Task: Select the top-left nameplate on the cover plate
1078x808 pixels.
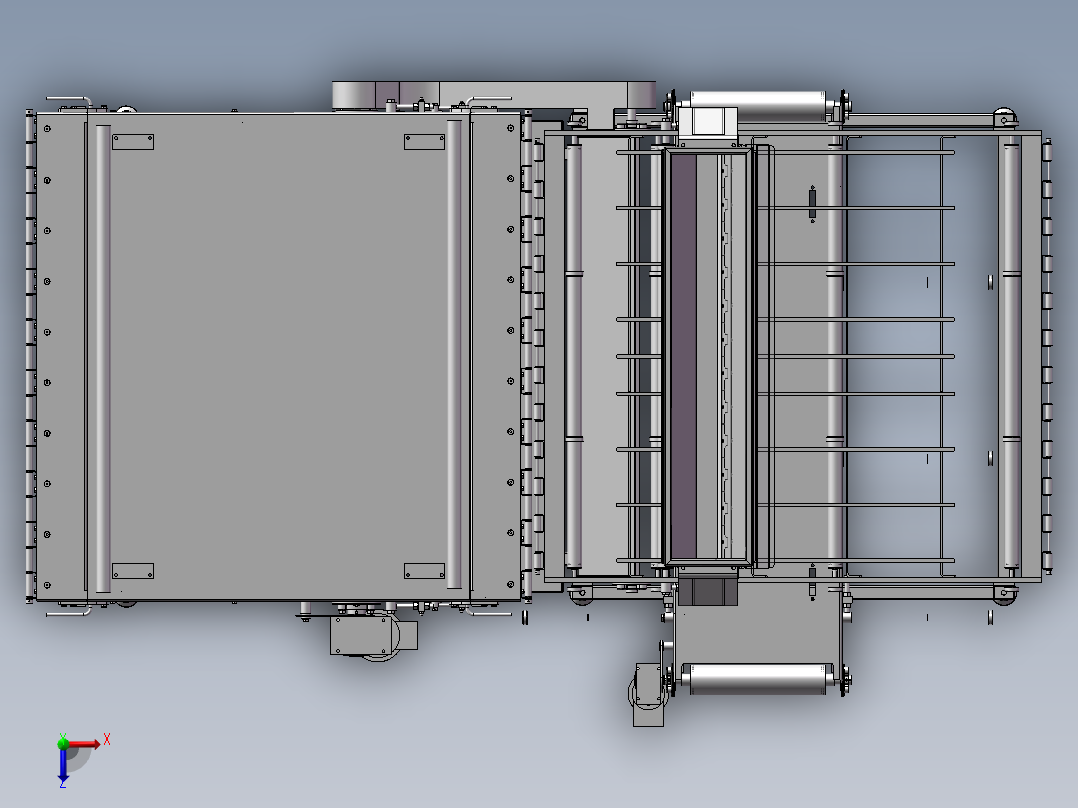Action: click(133, 142)
